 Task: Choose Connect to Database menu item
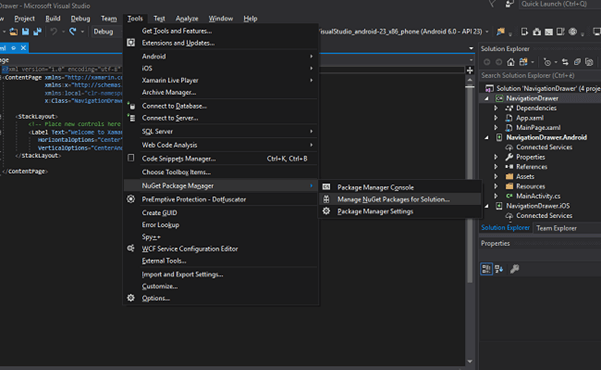(221, 106)
